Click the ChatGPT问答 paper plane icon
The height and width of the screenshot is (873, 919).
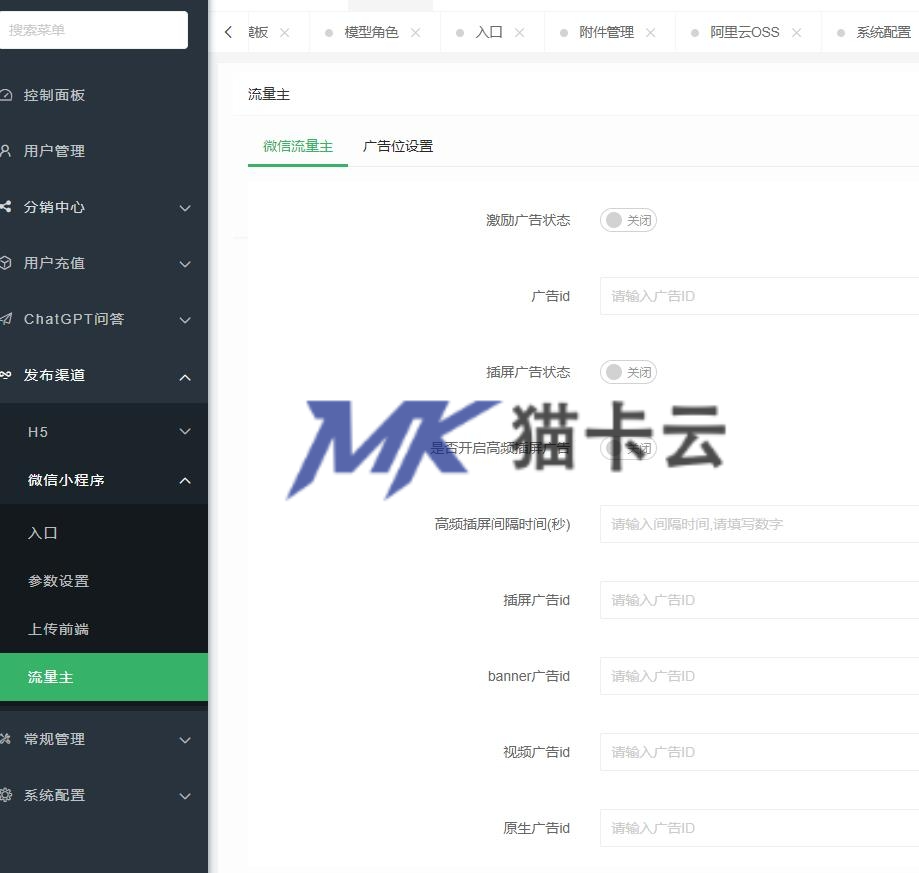[x=5, y=319]
